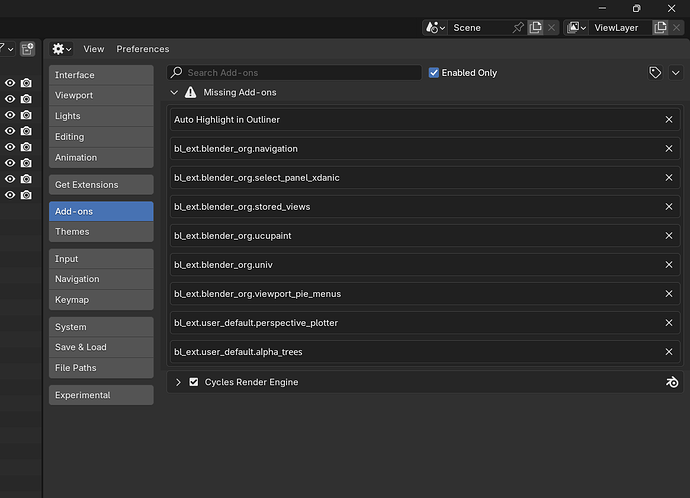Toggle the Enabled Only checkbox

pos(434,73)
